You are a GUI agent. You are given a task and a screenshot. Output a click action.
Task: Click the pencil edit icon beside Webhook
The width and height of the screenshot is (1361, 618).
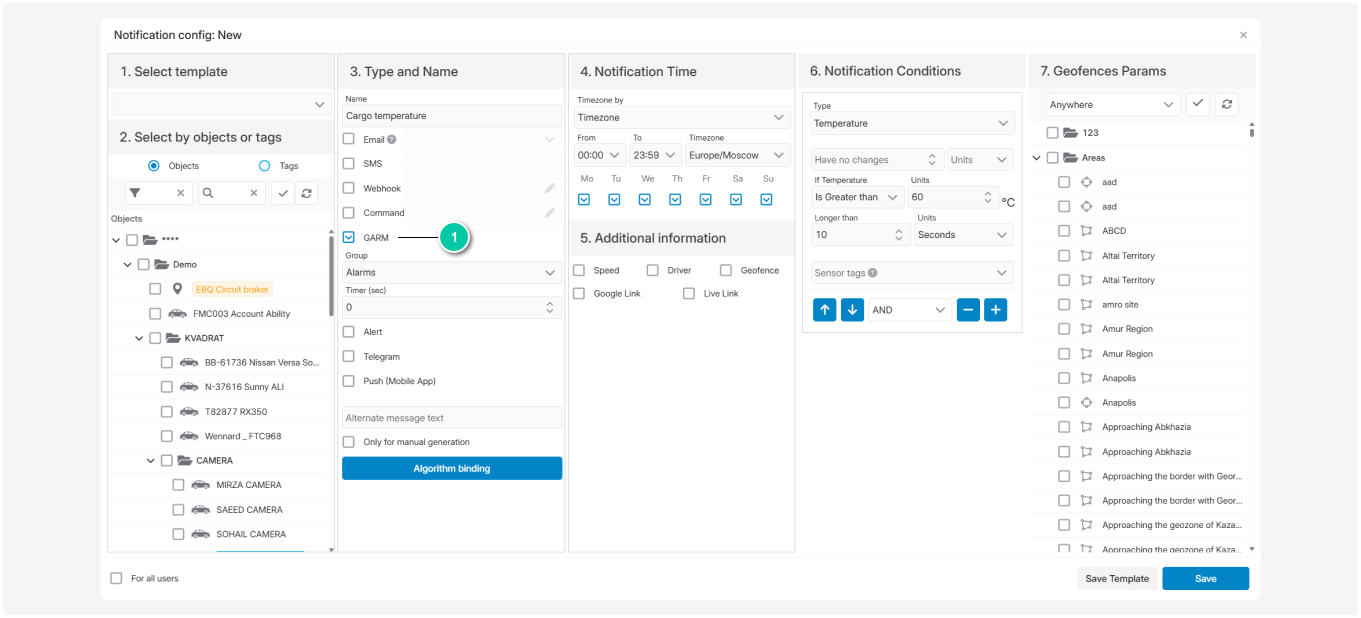pyautogui.click(x=550, y=188)
